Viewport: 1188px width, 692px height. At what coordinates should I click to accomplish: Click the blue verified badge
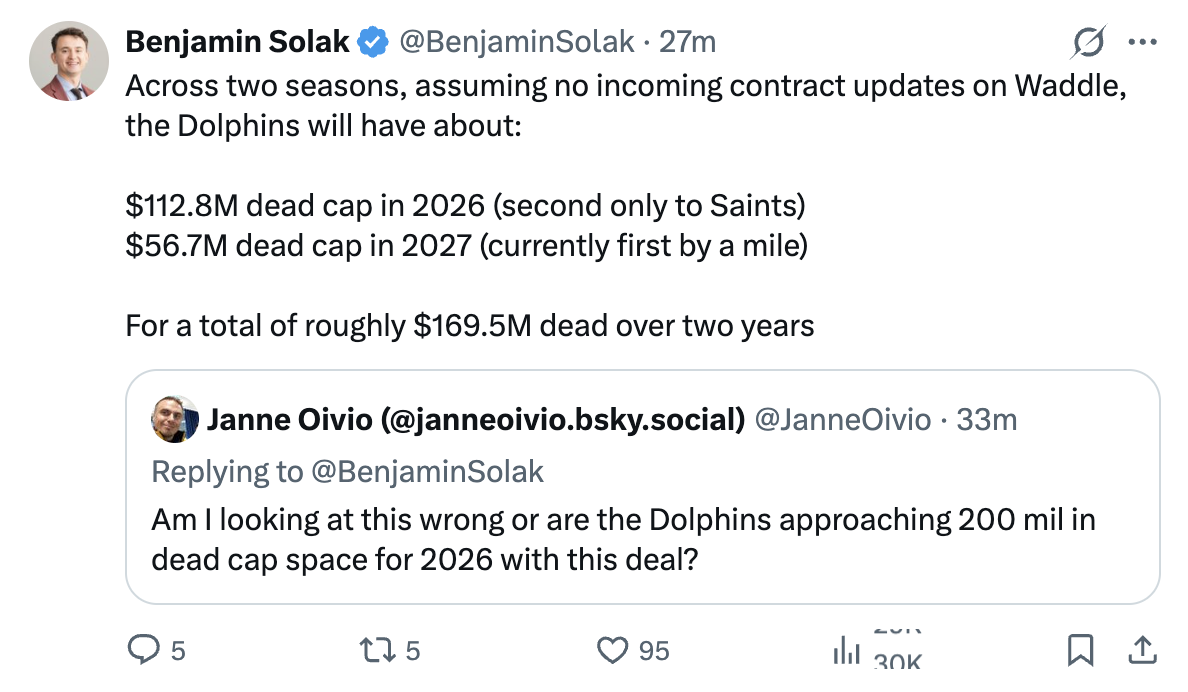(374, 42)
